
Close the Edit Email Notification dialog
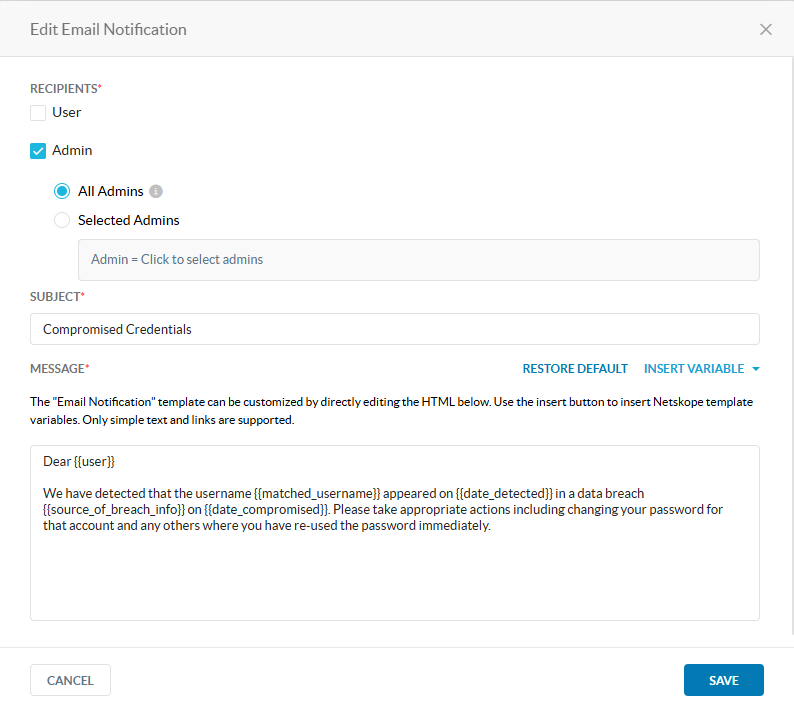pyautogui.click(x=766, y=29)
